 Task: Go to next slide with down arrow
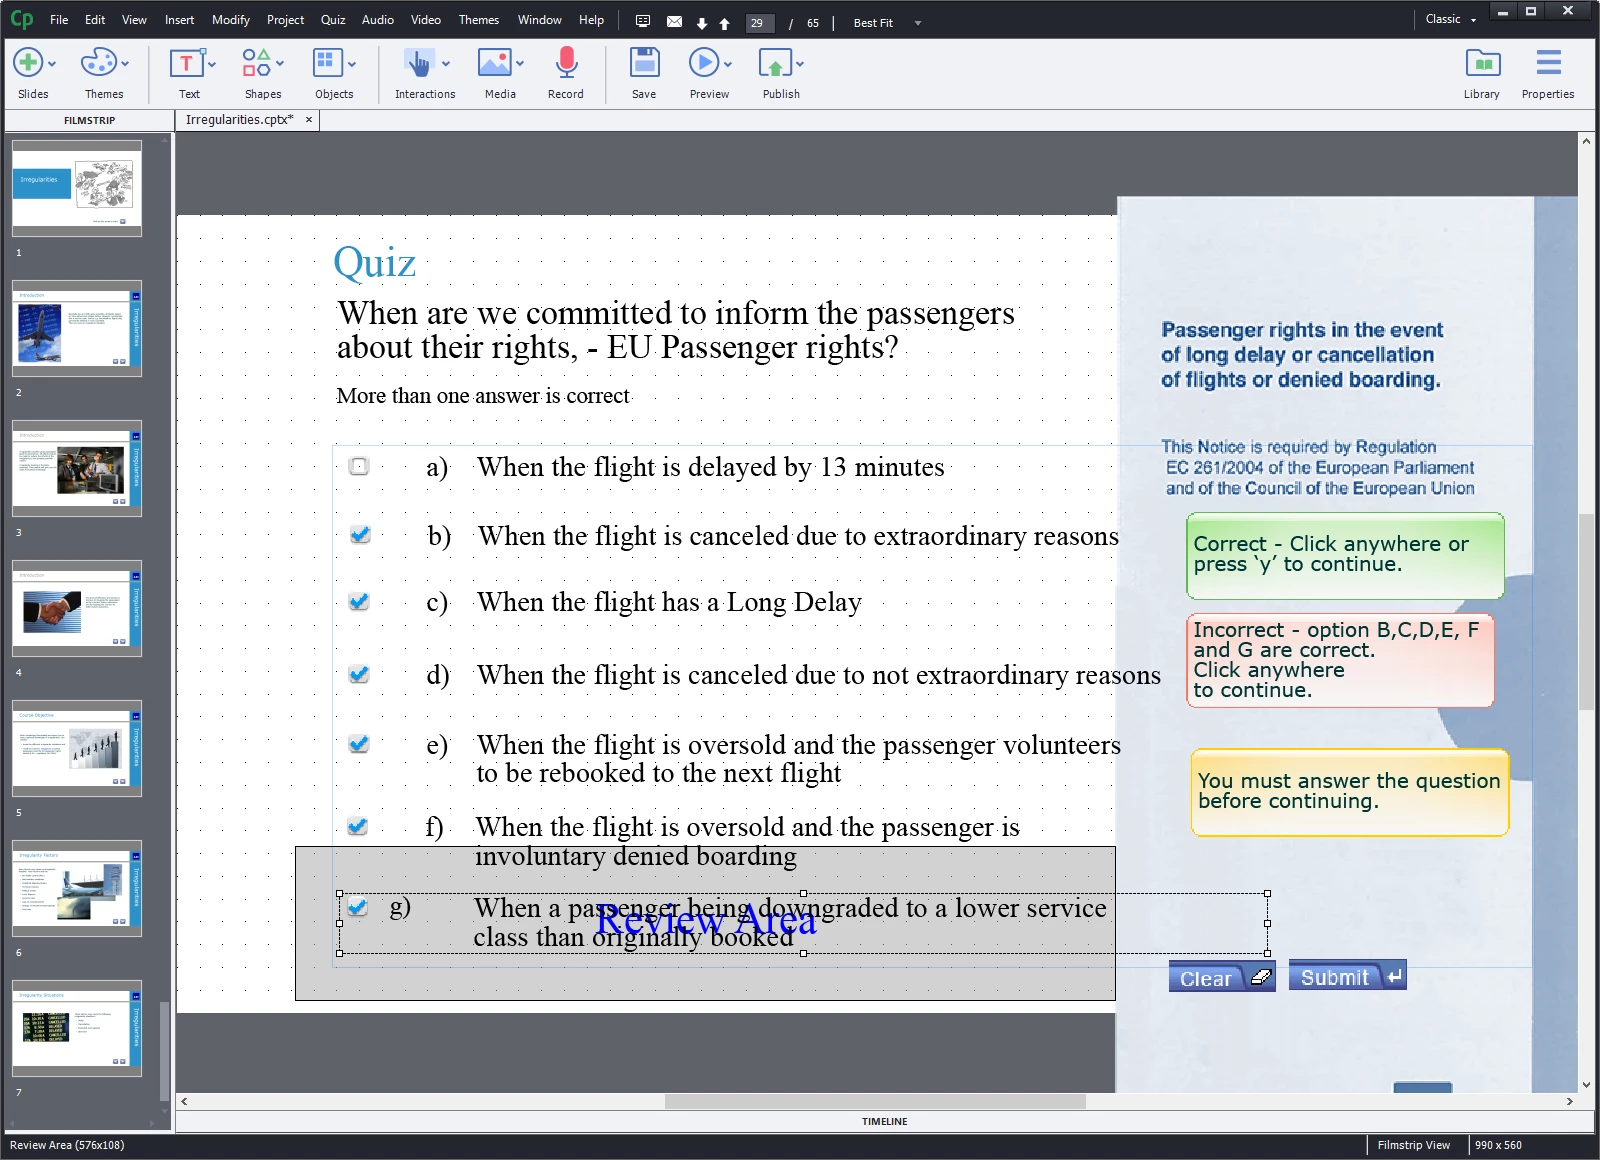pyautogui.click(x=702, y=23)
